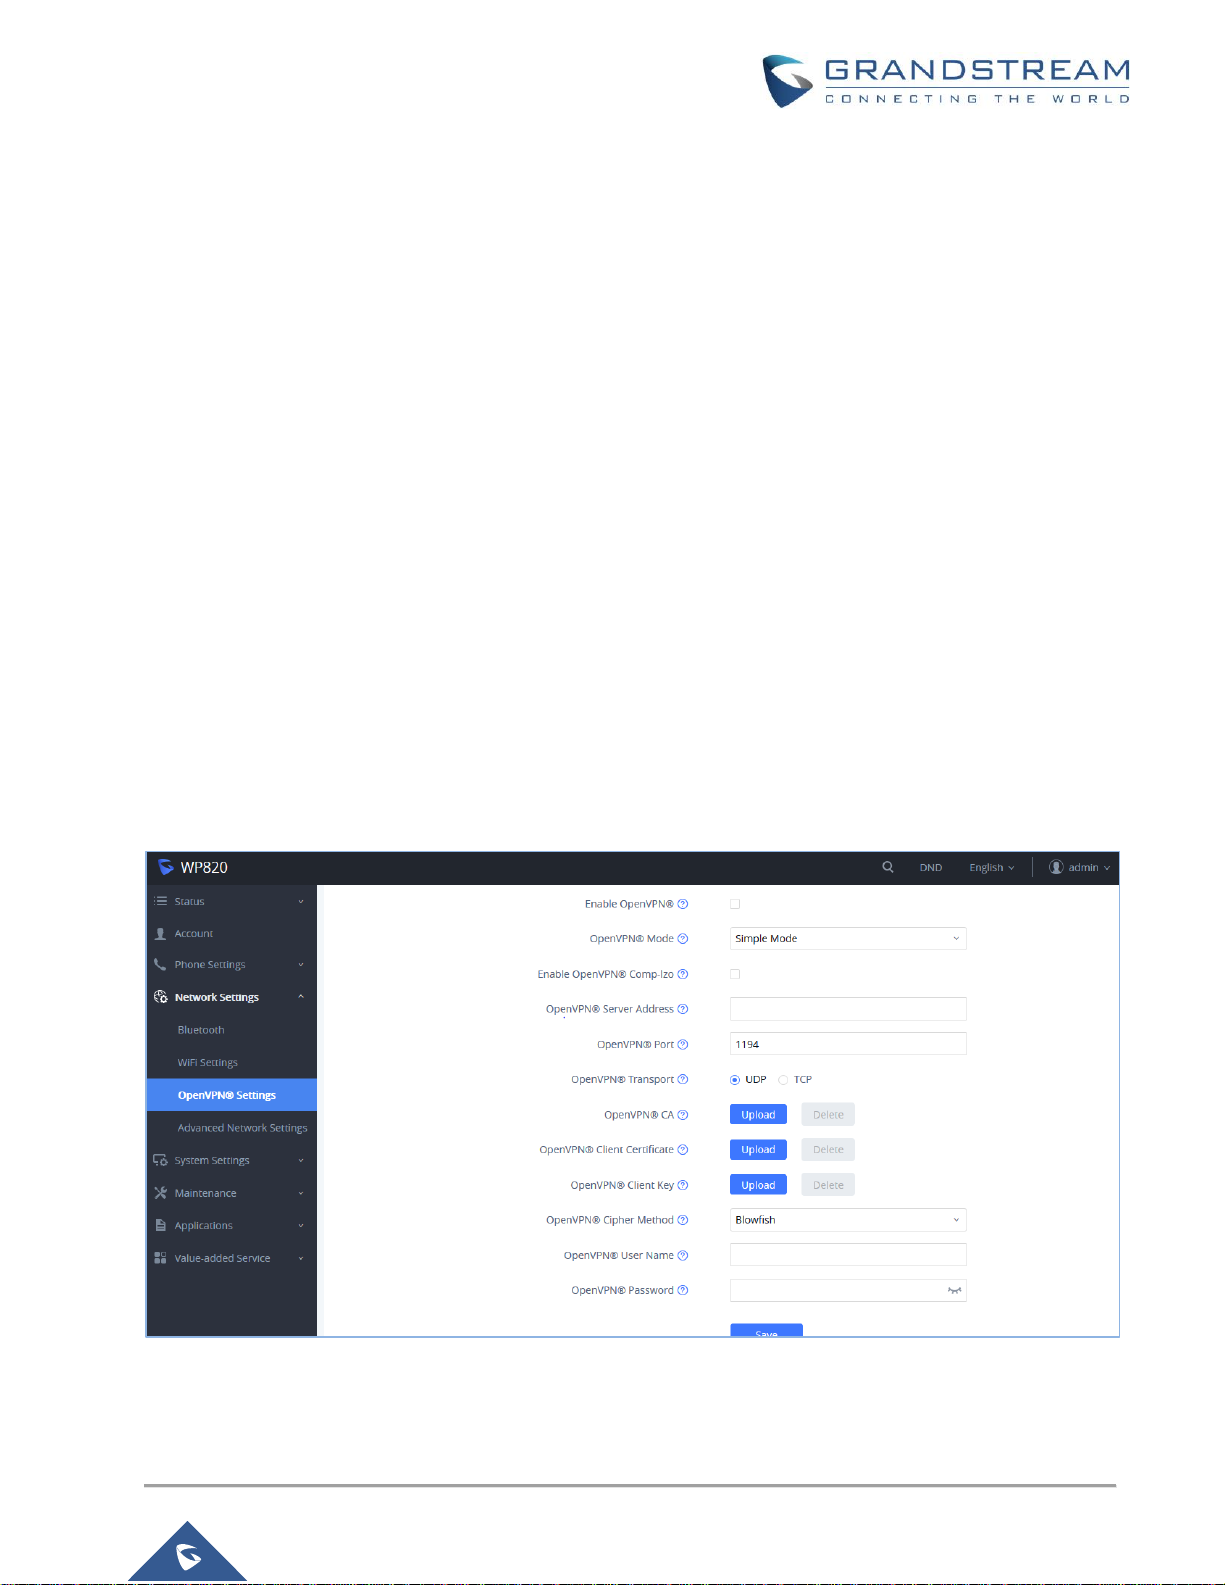This screenshot has height=1585, width=1225.
Task: Open the OpenVPN® Settings submenu item
Action: point(232,1095)
